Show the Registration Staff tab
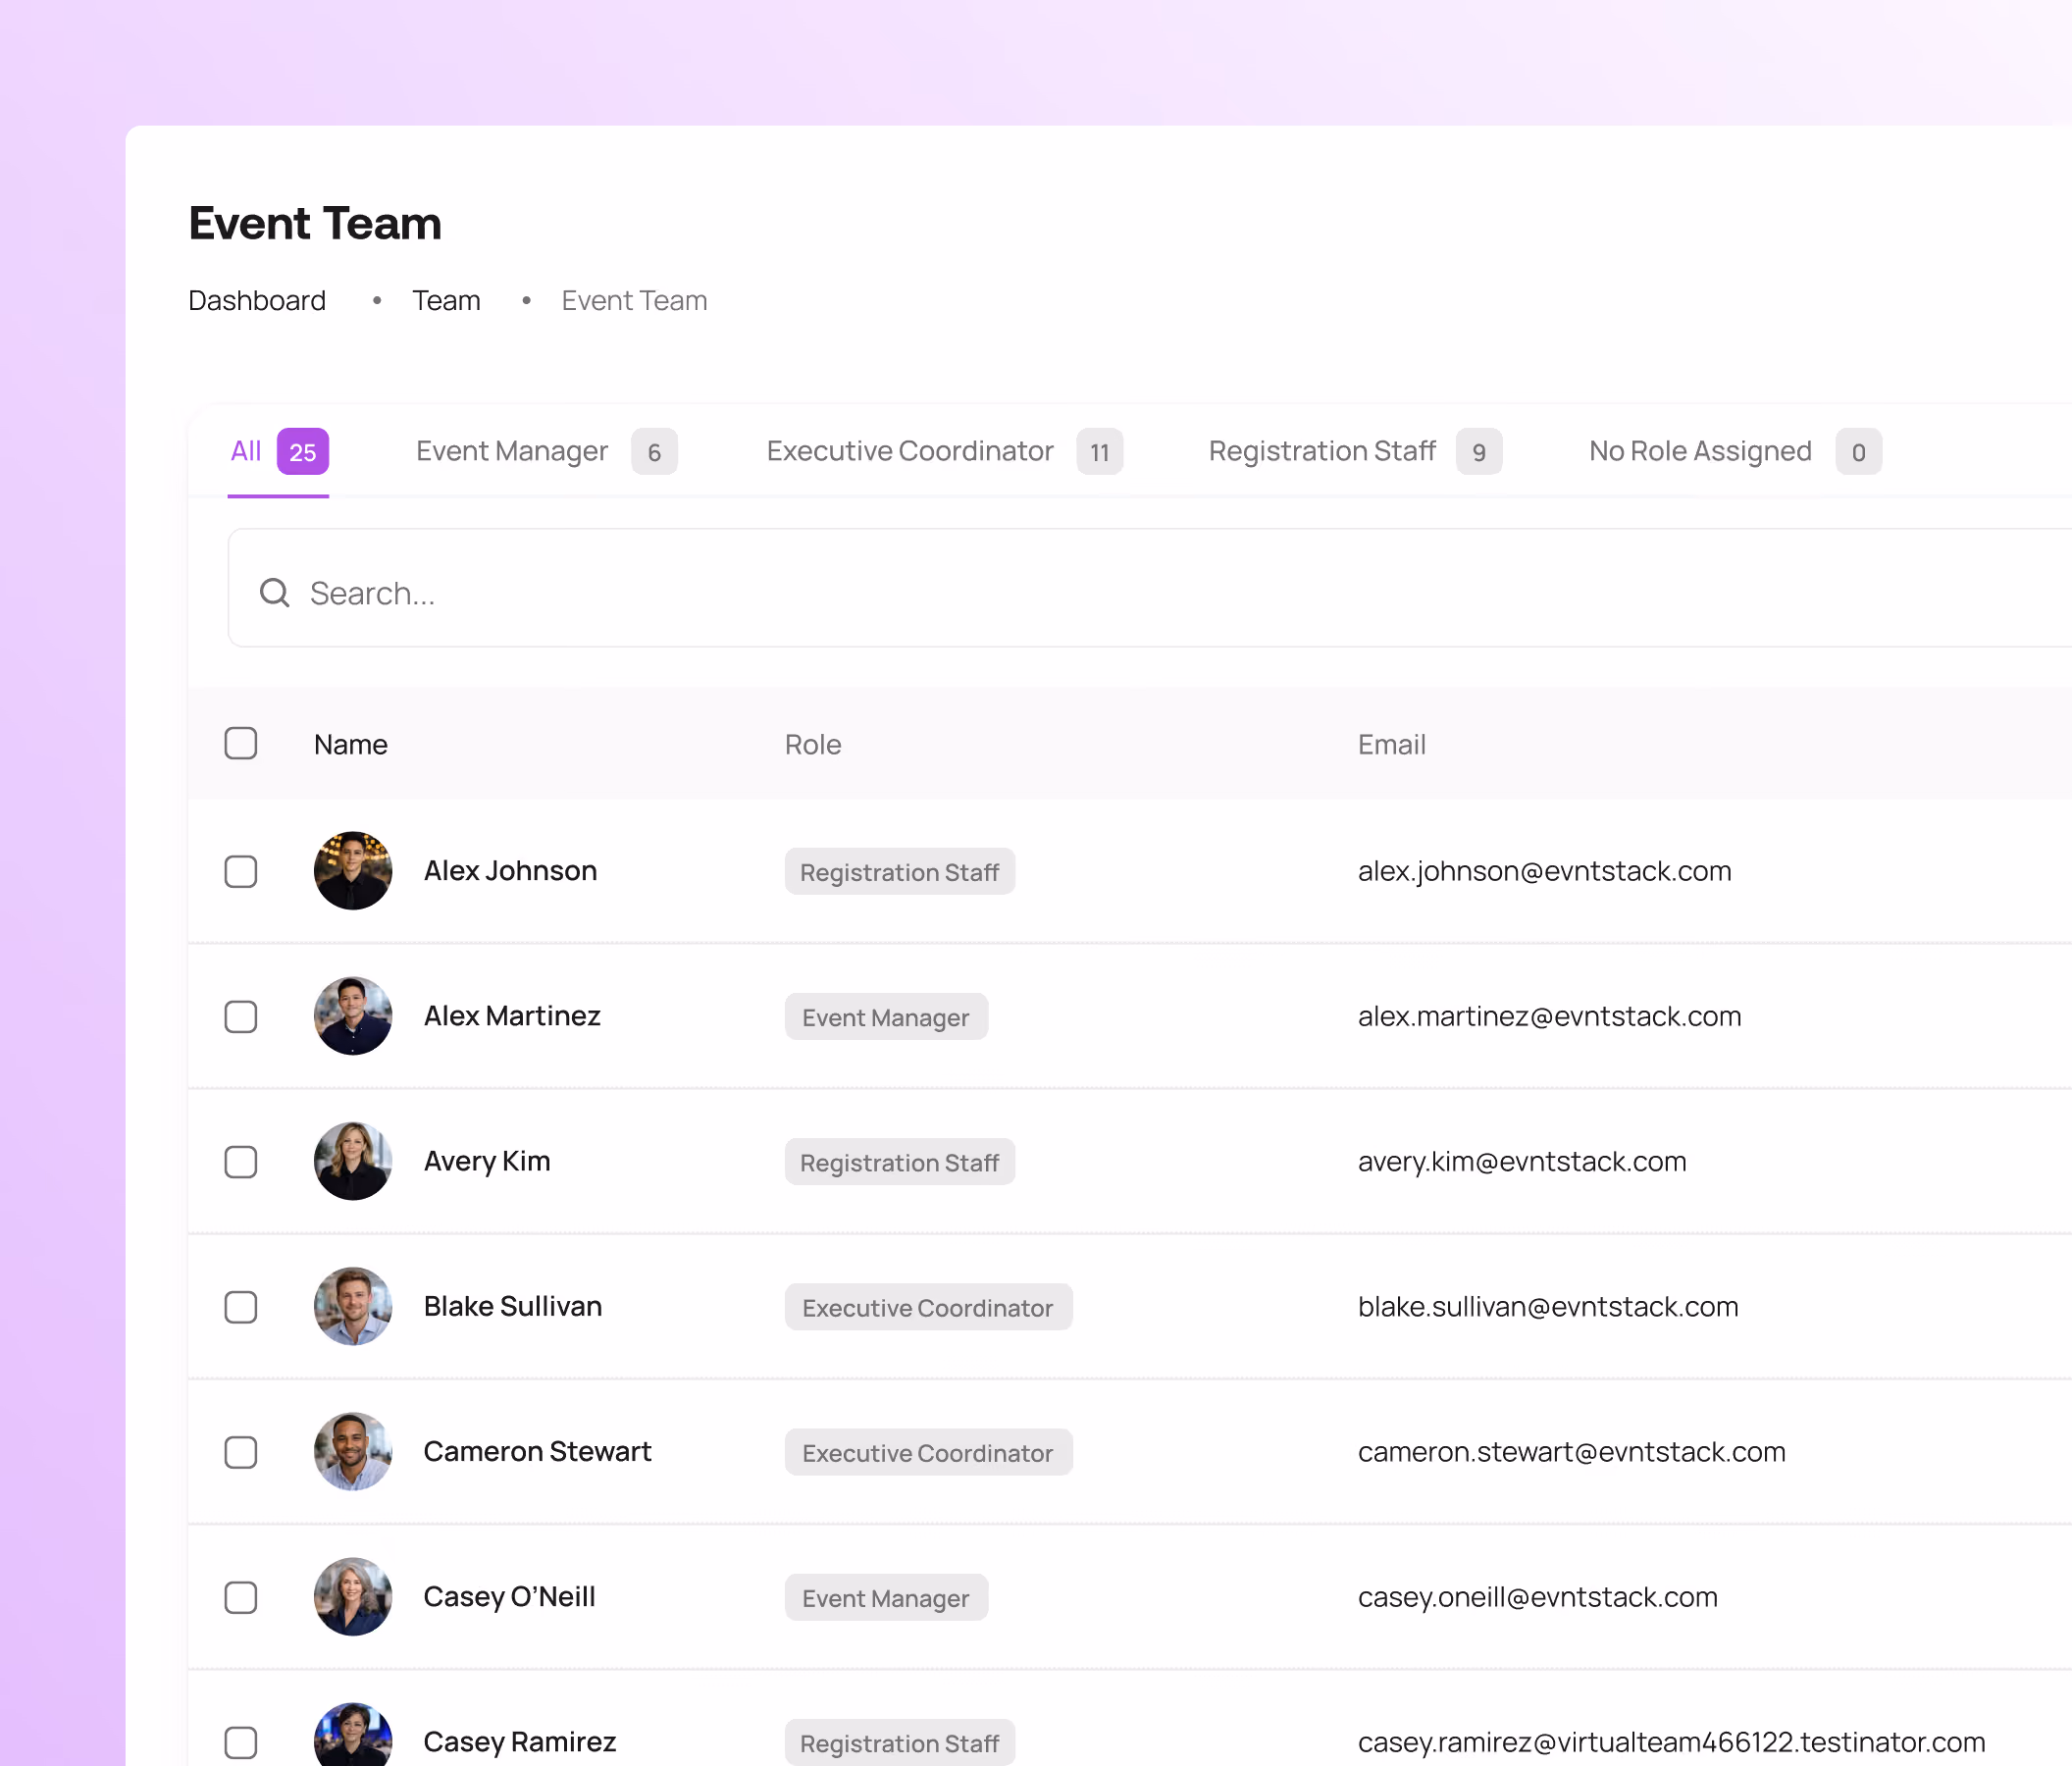2072x1766 pixels. click(x=1355, y=452)
